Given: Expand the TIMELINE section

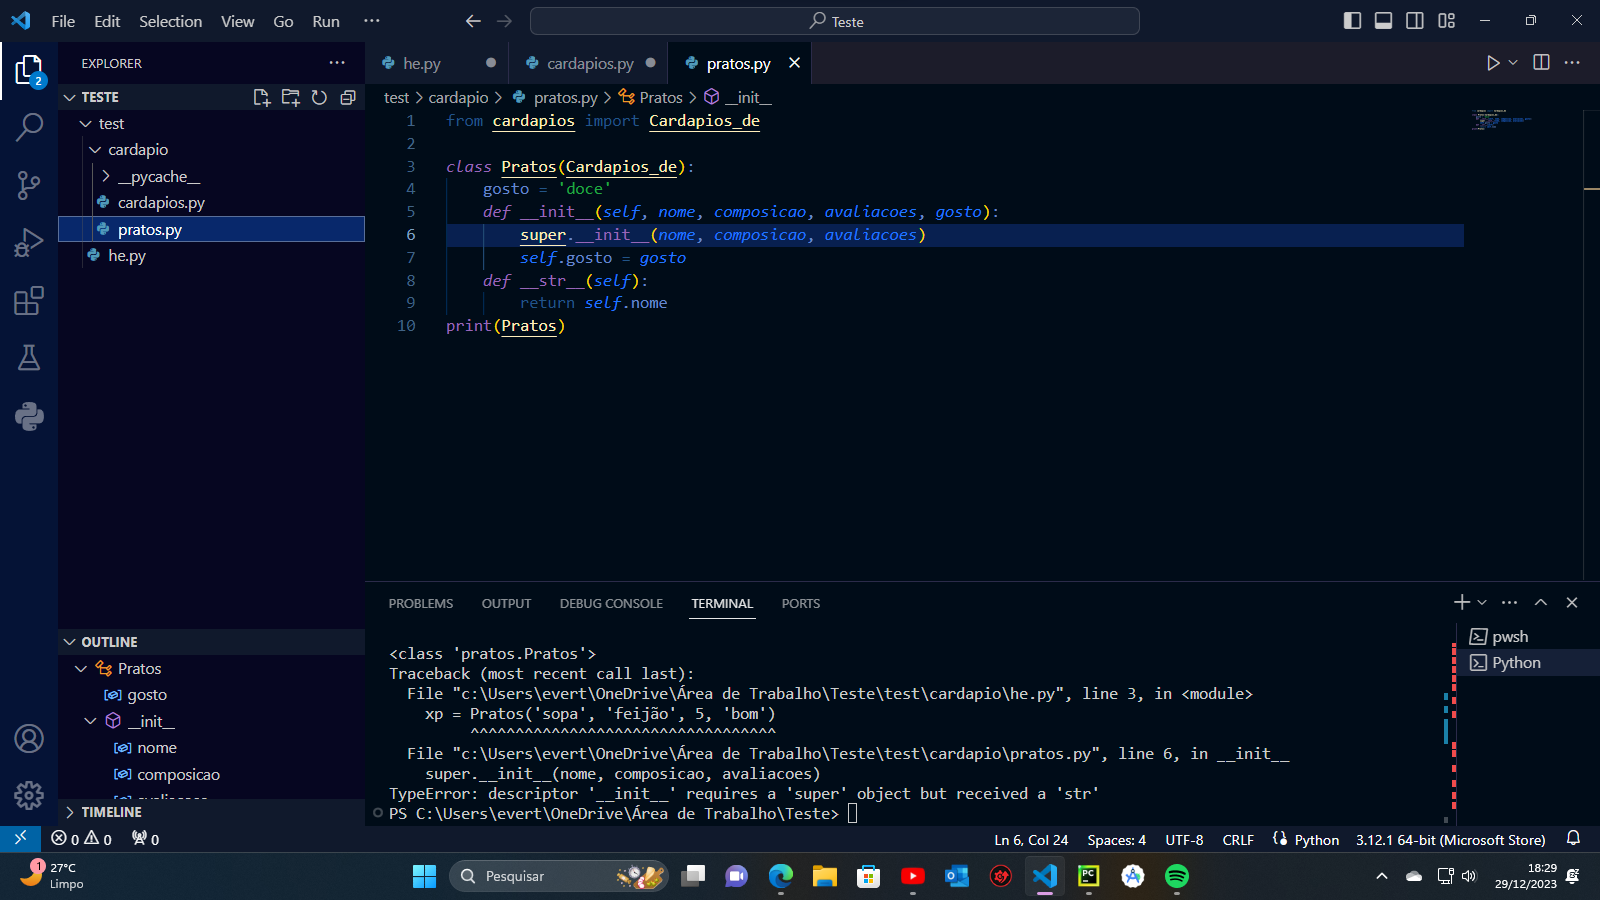Looking at the screenshot, I should 69,812.
